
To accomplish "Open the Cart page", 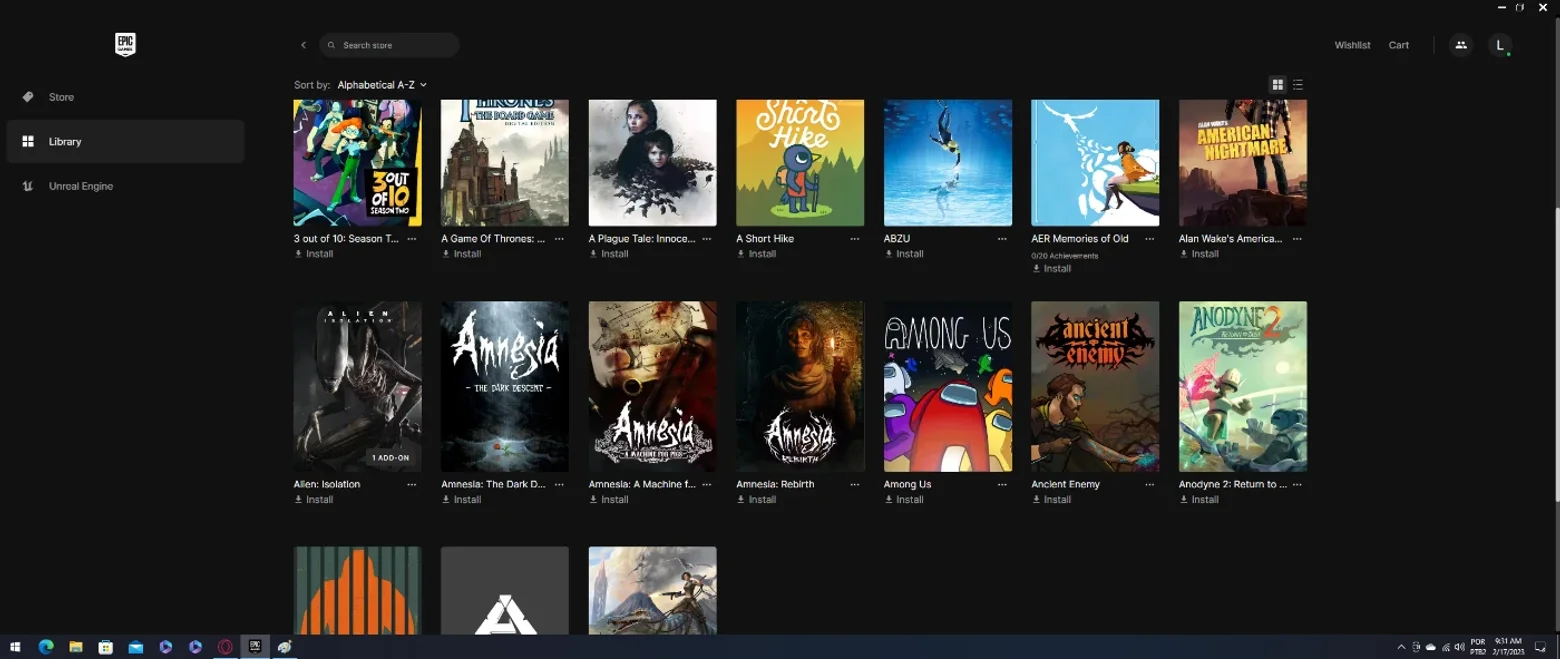I will (x=1399, y=45).
